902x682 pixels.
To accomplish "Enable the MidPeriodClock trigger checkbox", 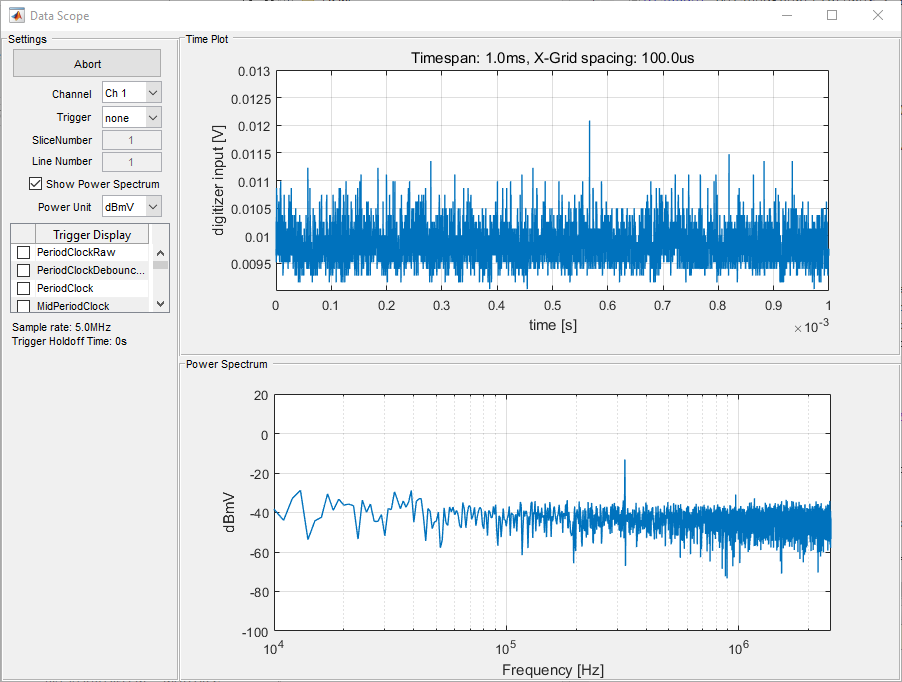I will (24, 306).
